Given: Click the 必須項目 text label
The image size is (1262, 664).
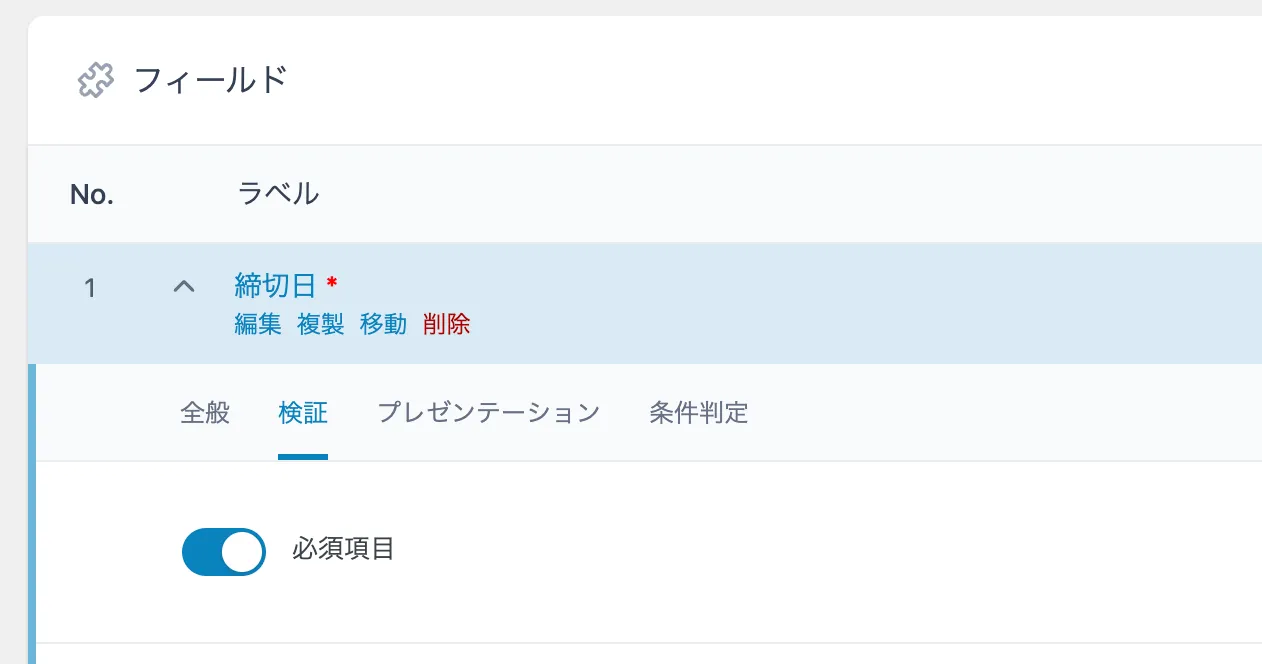Looking at the screenshot, I should [343, 549].
